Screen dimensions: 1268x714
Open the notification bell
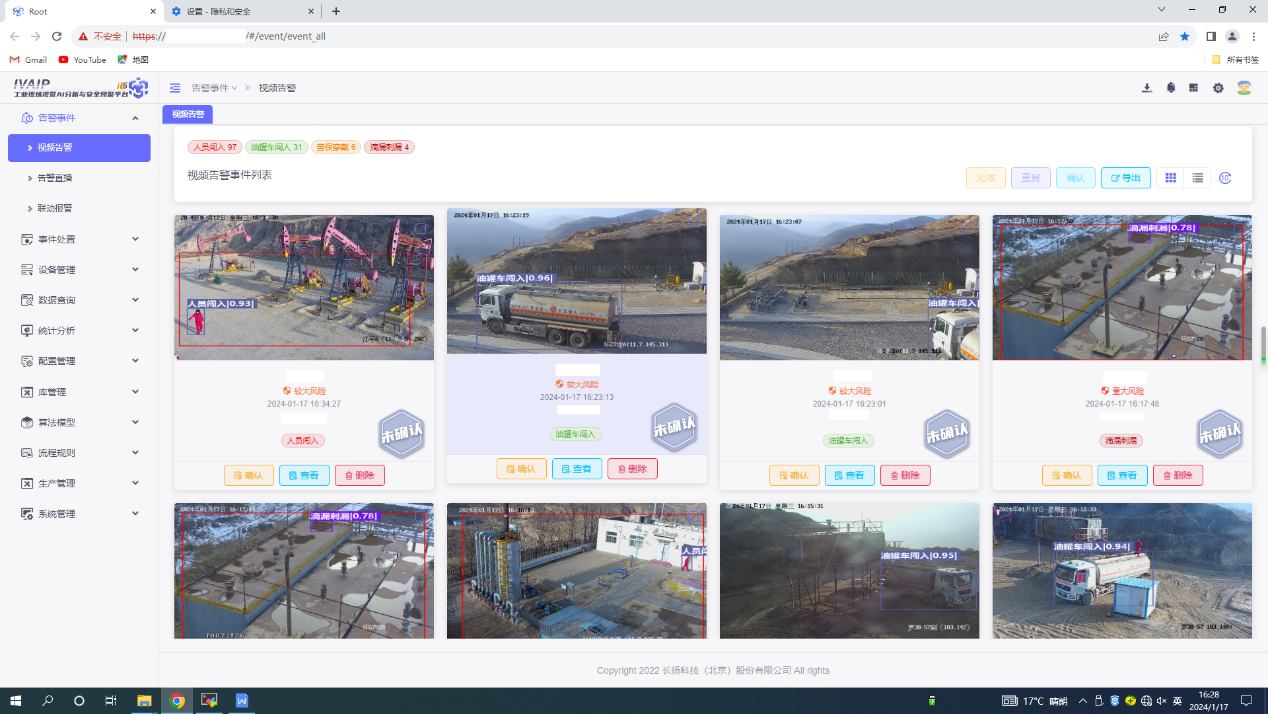pos(1170,88)
